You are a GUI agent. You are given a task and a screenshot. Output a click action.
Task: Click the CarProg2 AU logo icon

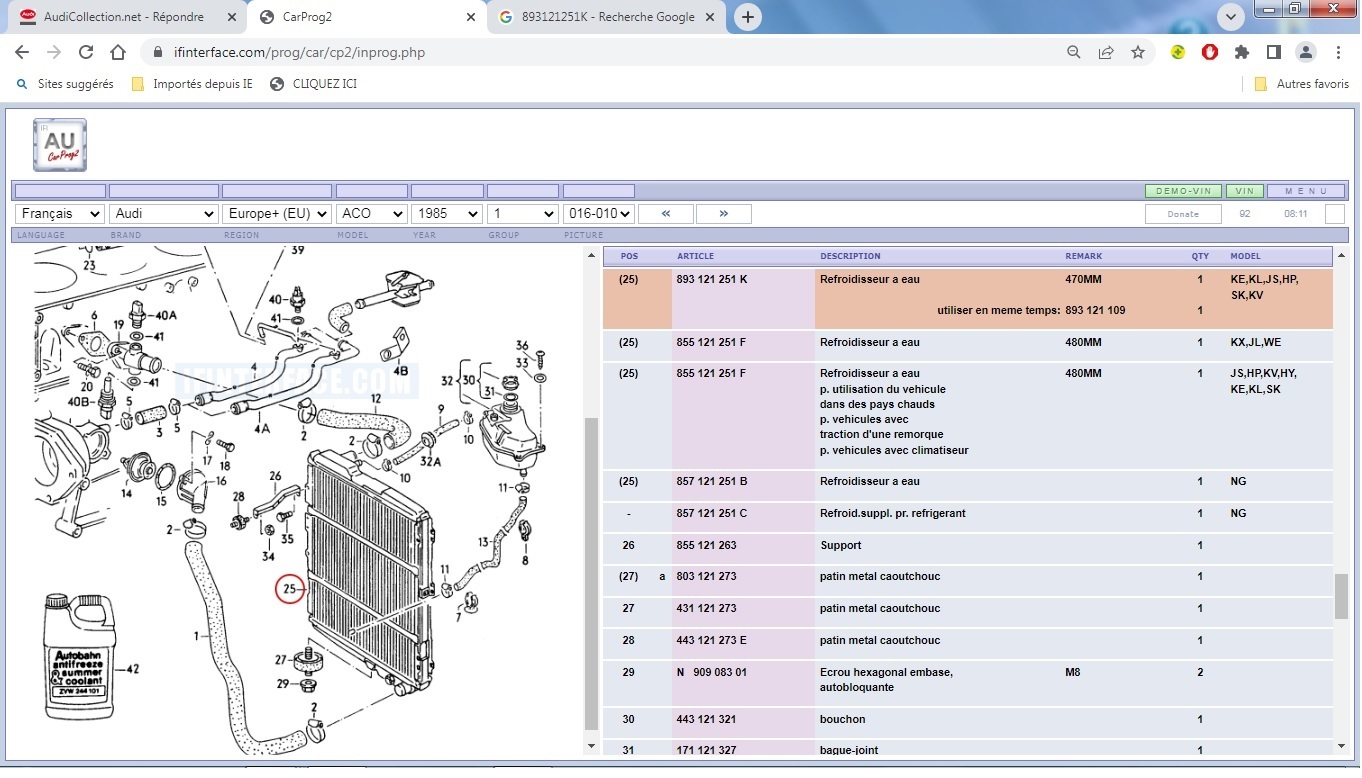coord(60,145)
